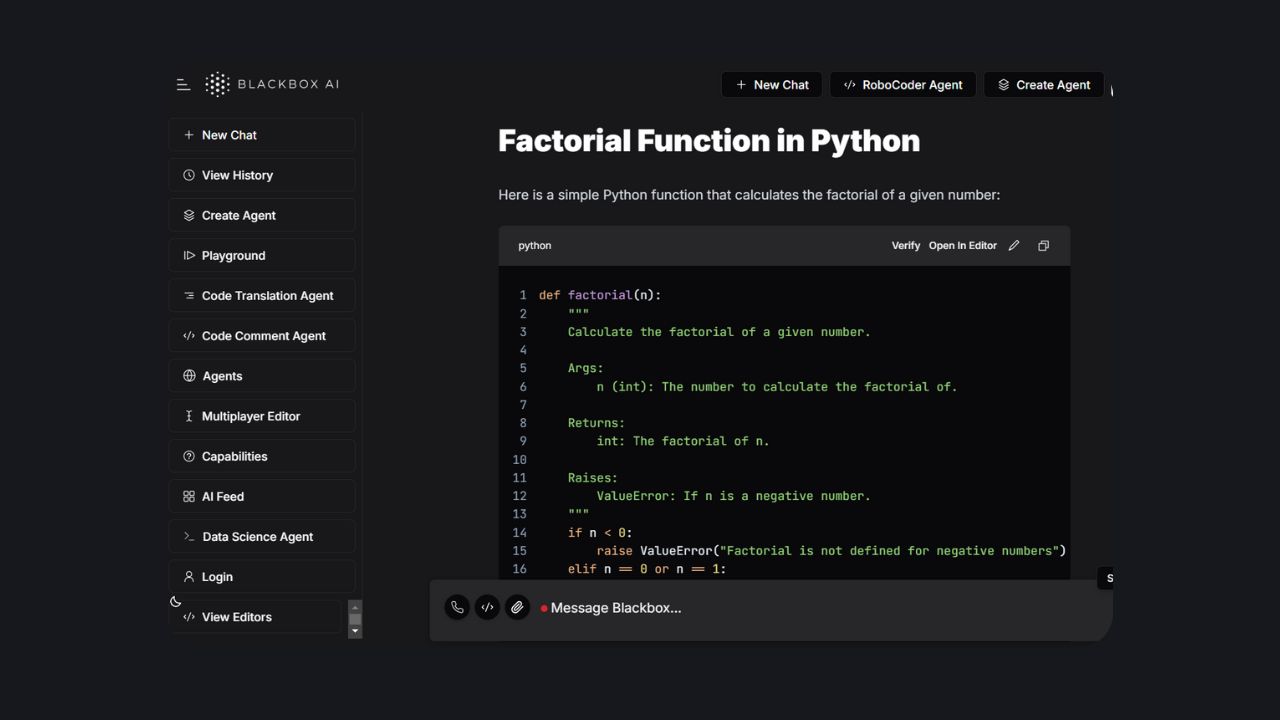Select Code Translation Agent in sidebar
The width and height of the screenshot is (1280, 720).
(262, 295)
